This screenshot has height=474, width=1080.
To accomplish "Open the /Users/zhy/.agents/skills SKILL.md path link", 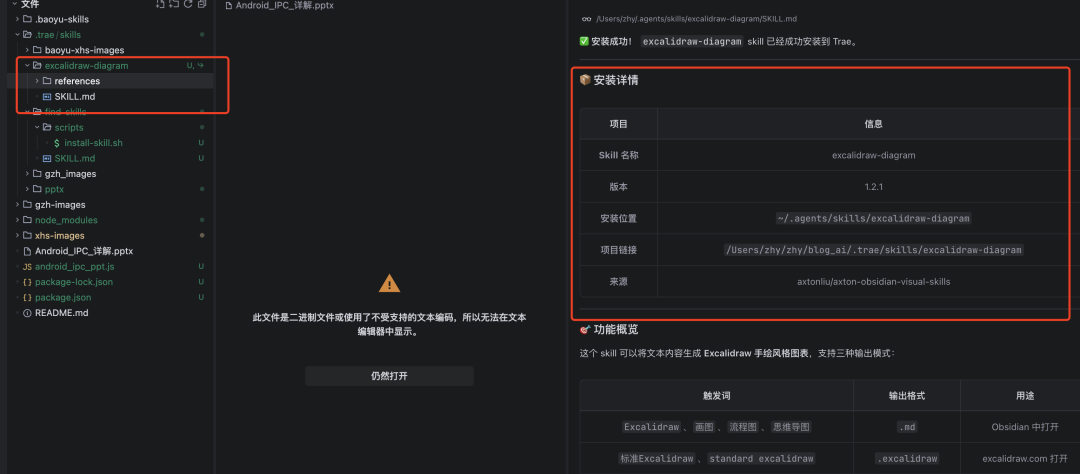I will [696, 19].
